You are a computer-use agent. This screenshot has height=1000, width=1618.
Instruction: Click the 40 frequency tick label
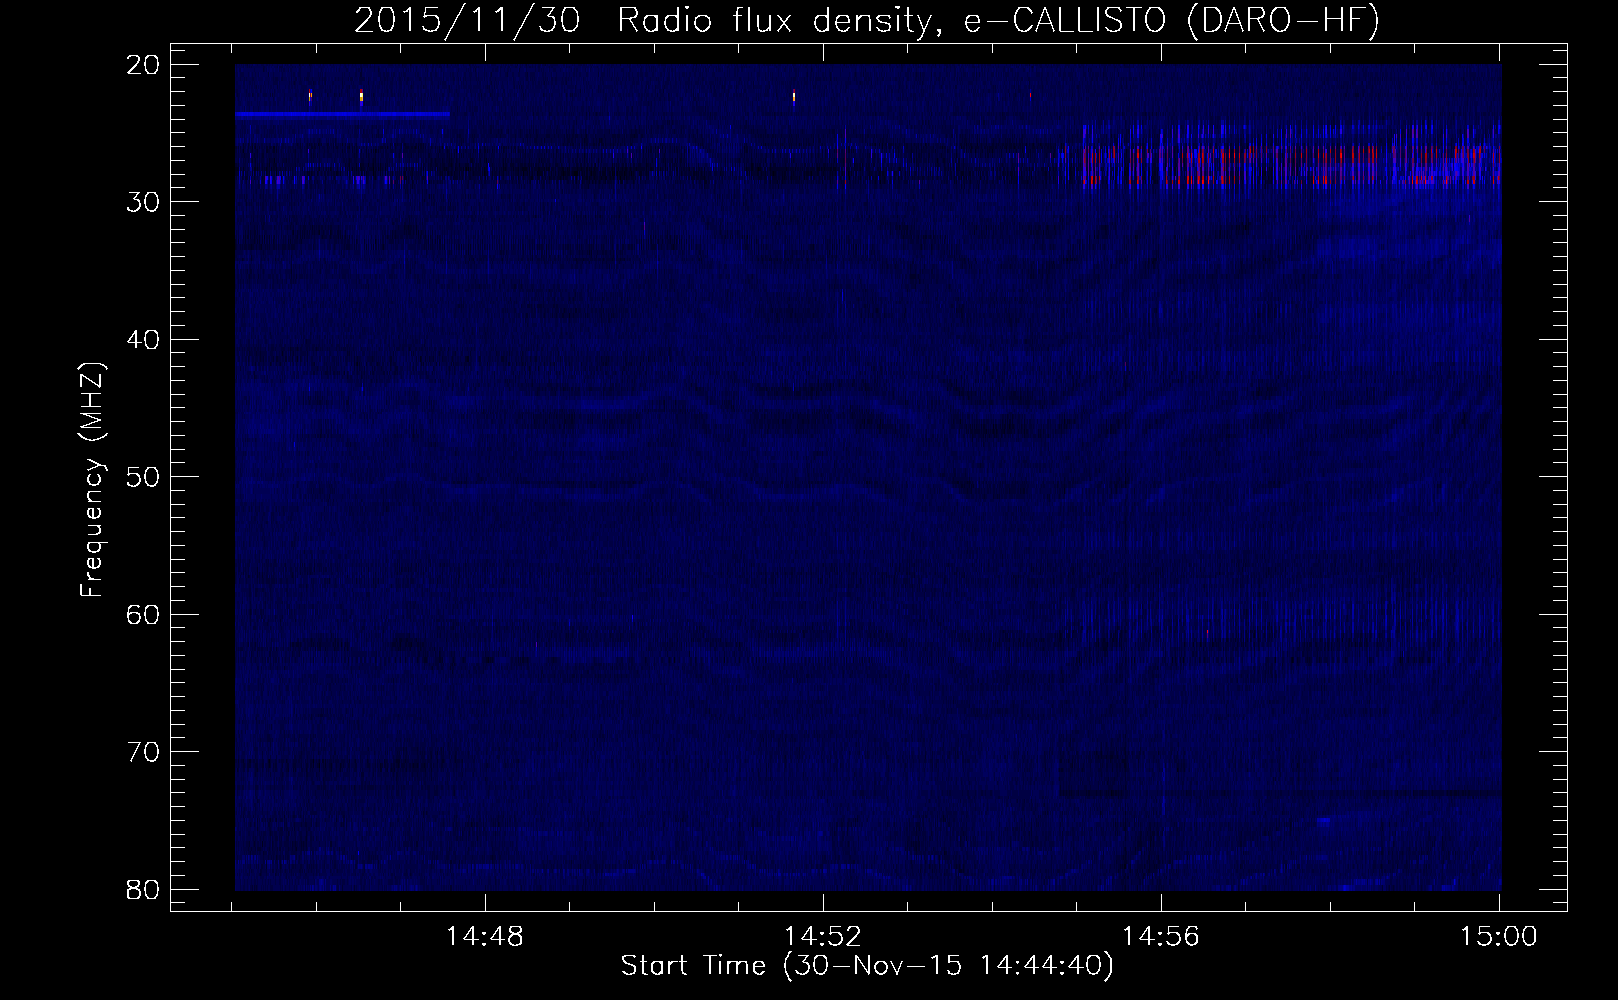coord(144,339)
